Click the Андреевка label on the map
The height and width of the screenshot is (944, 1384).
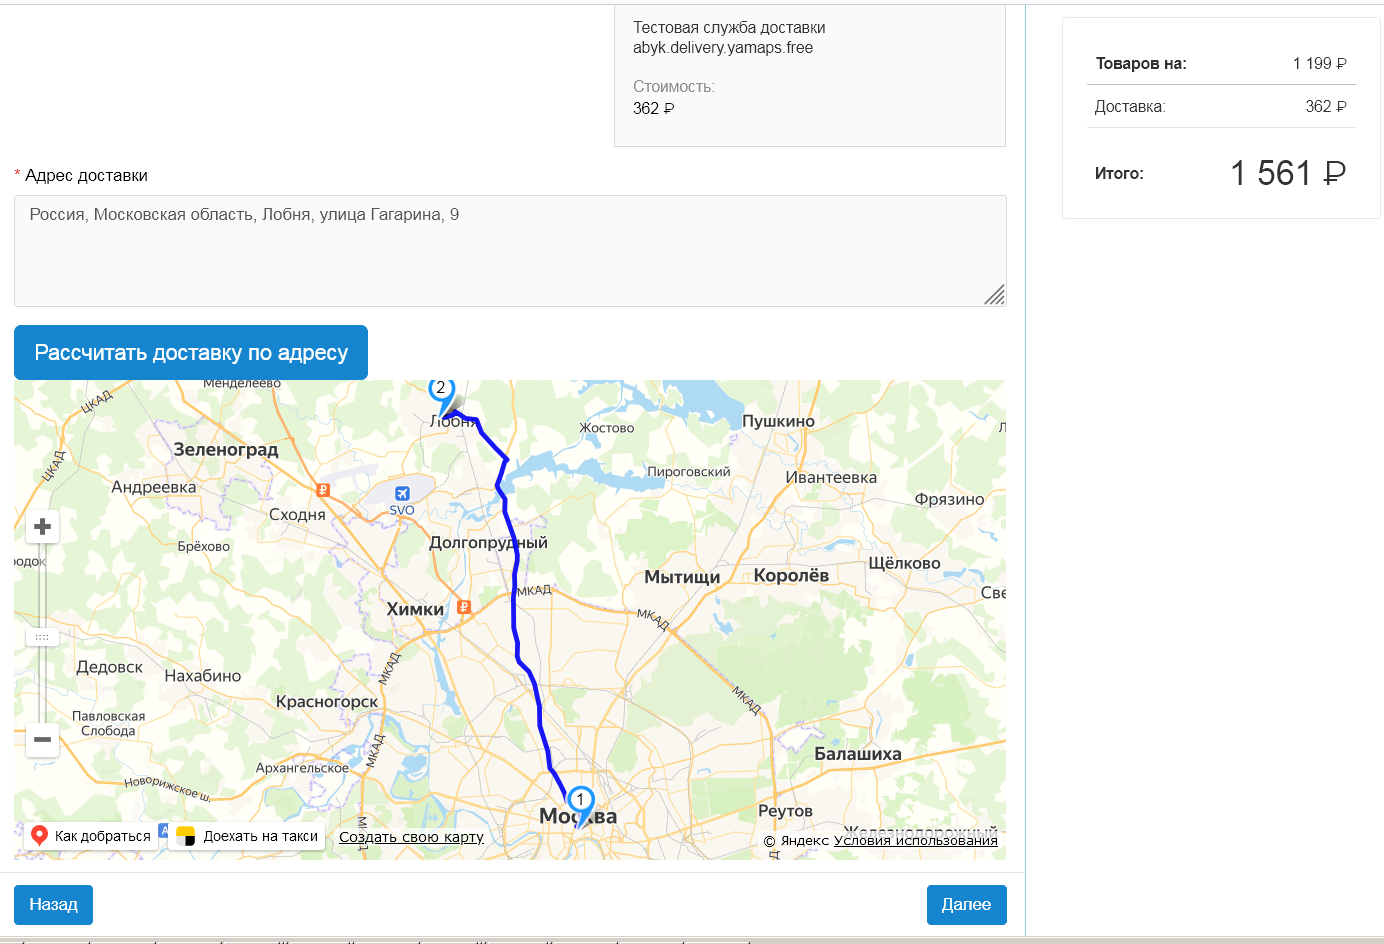pos(154,487)
